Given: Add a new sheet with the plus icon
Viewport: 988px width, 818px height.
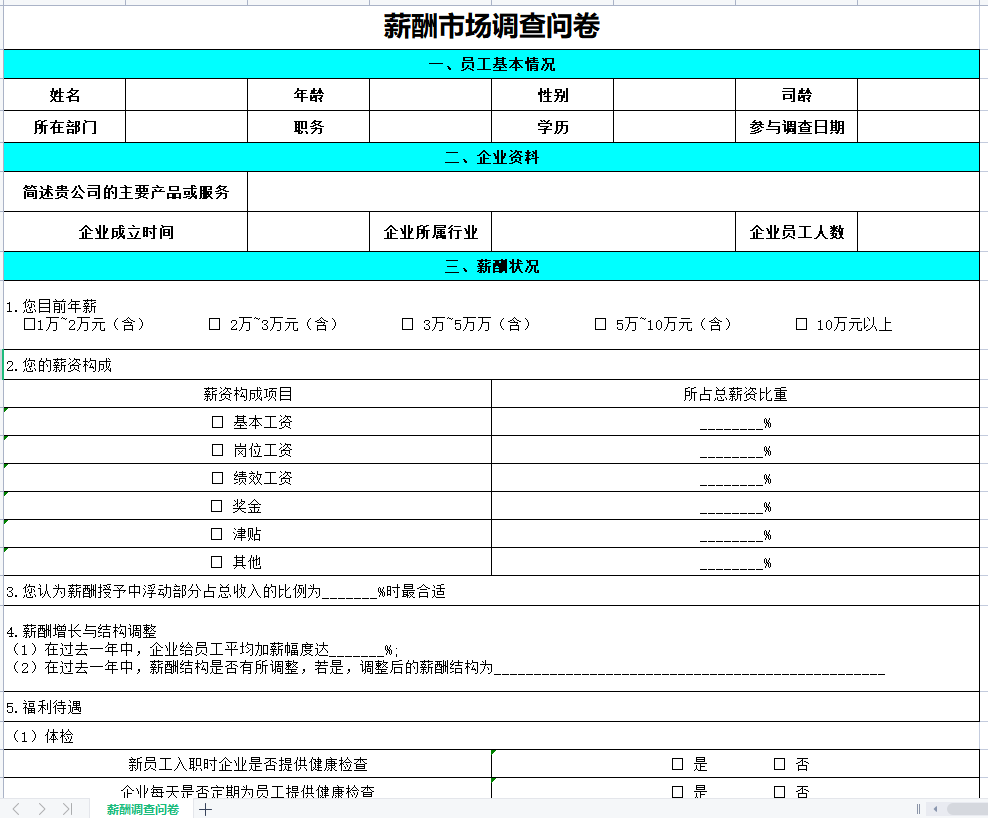Looking at the screenshot, I should 205,809.
